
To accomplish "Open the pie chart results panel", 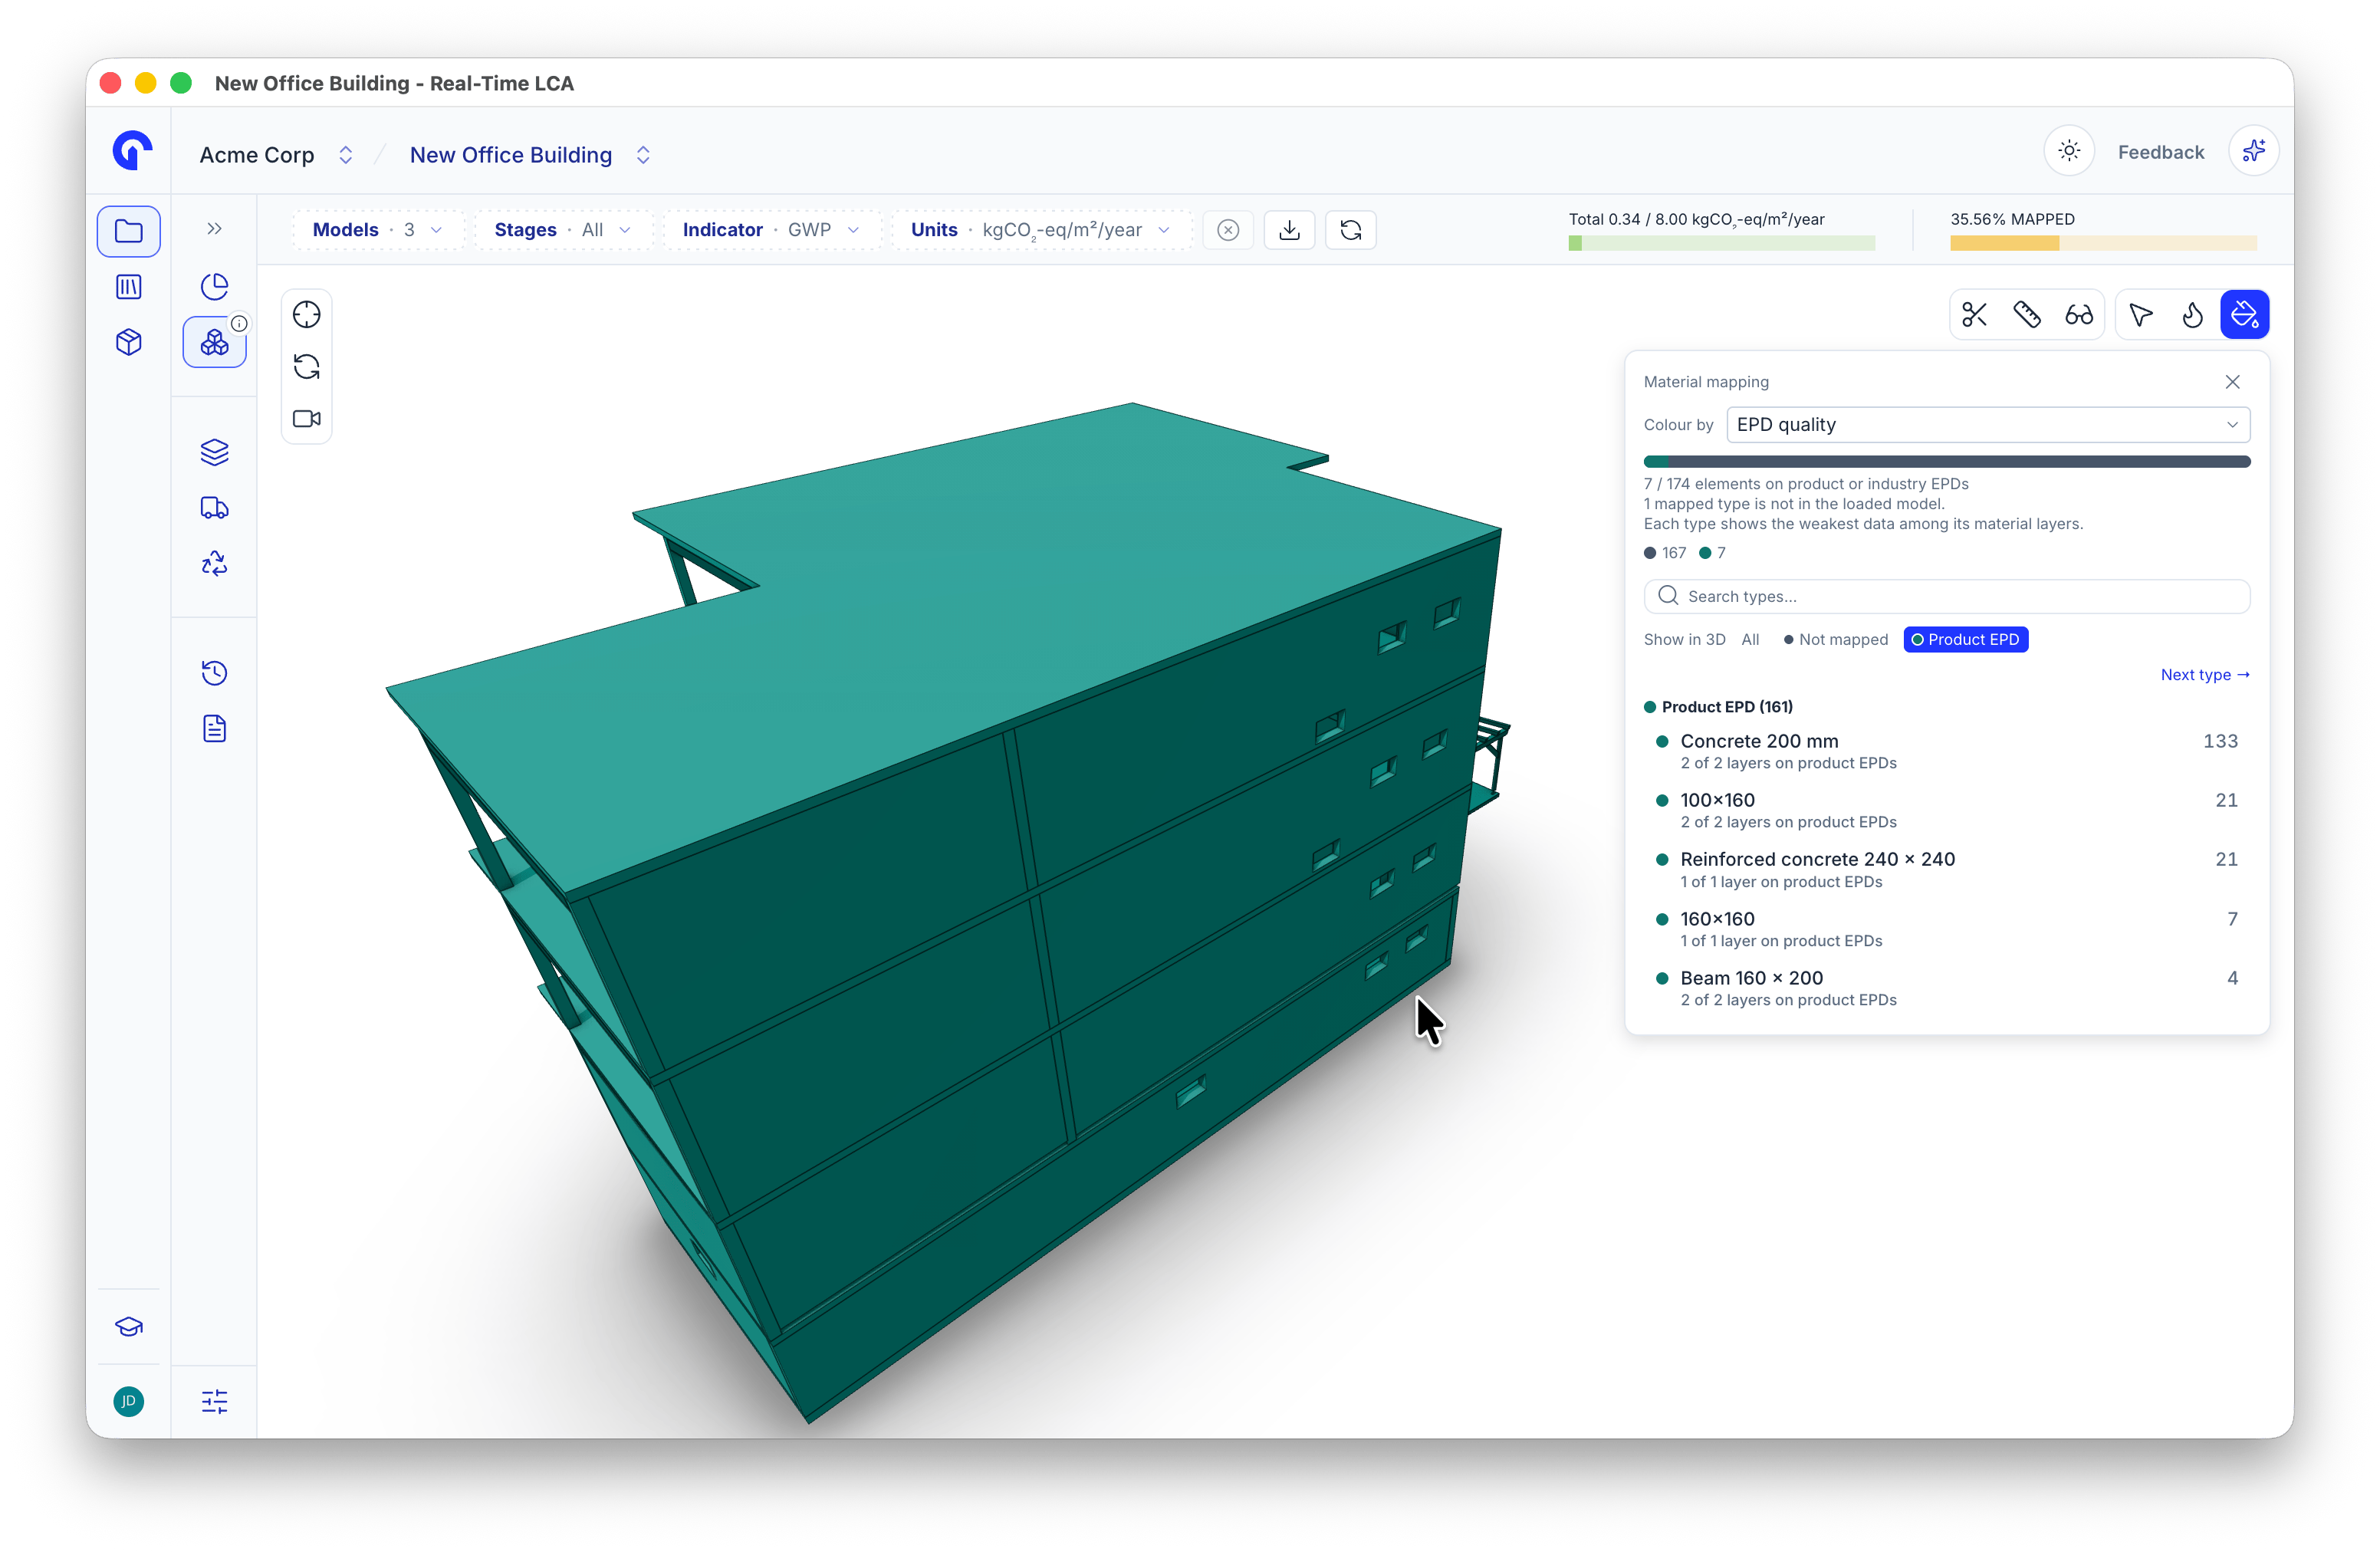I will 214,287.
